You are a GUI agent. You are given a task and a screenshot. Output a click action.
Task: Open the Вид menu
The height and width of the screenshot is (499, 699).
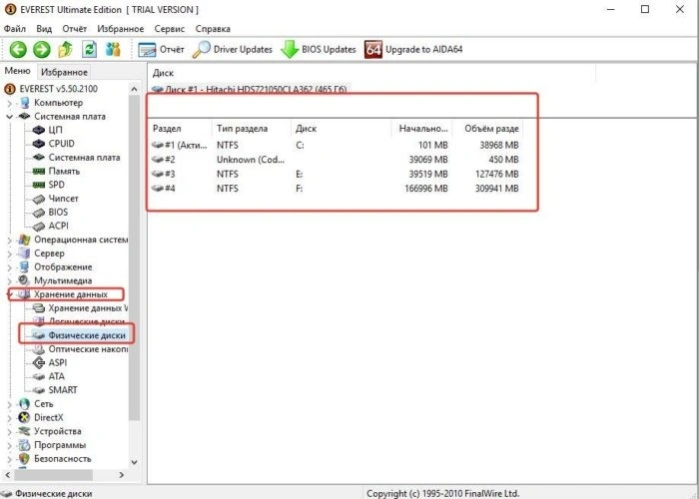[44, 29]
